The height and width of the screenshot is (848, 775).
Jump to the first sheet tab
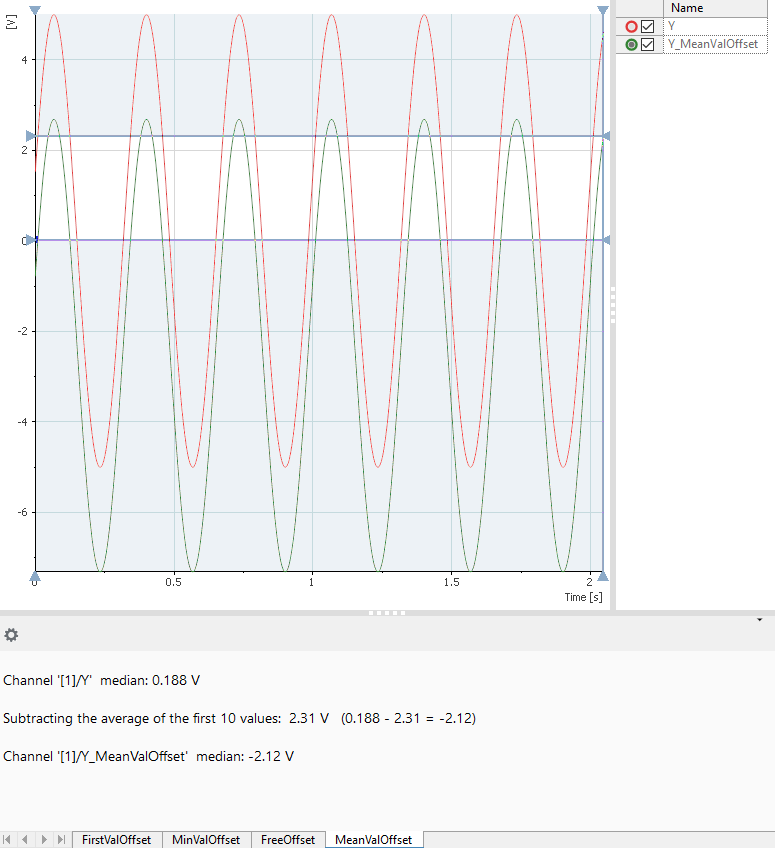(x=9, y=840)
